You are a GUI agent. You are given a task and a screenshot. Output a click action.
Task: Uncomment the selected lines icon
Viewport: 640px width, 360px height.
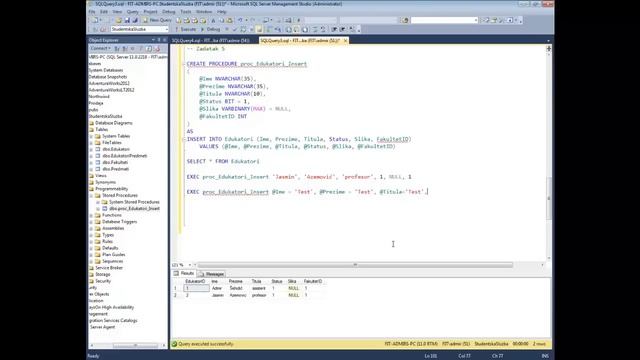click(323, 29)
